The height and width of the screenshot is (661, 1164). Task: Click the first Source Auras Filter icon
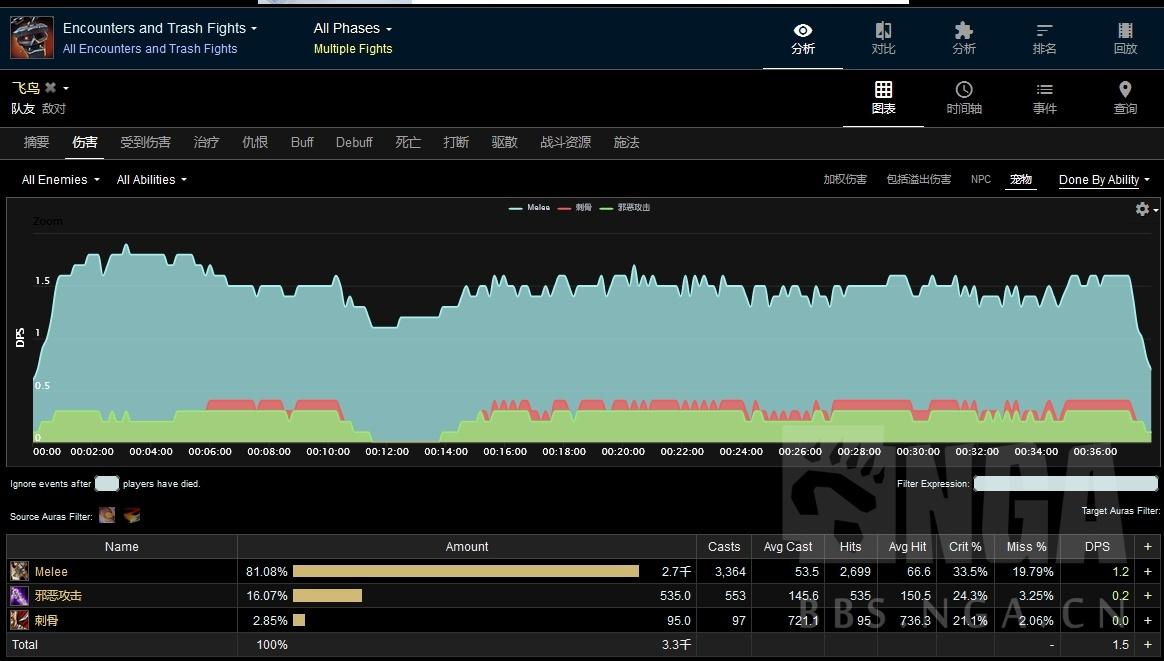[x=108, y=515]
